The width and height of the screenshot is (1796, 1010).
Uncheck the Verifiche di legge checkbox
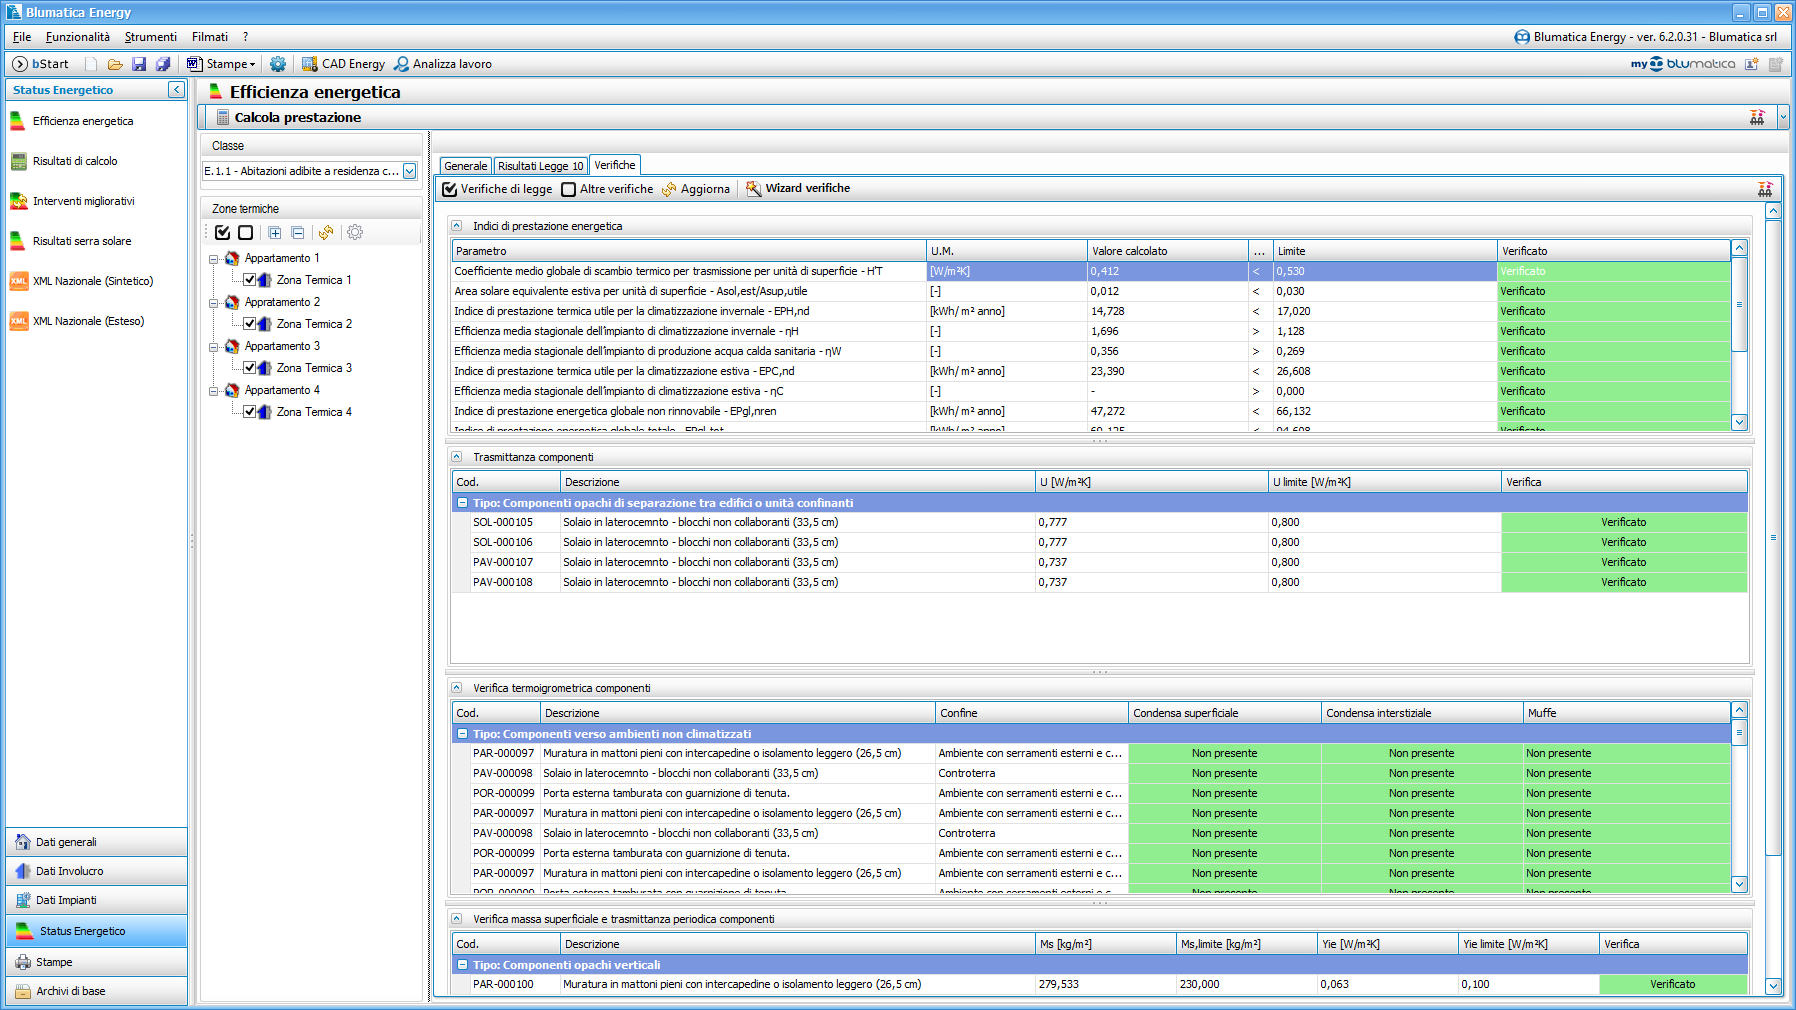[x=450, y=189]
